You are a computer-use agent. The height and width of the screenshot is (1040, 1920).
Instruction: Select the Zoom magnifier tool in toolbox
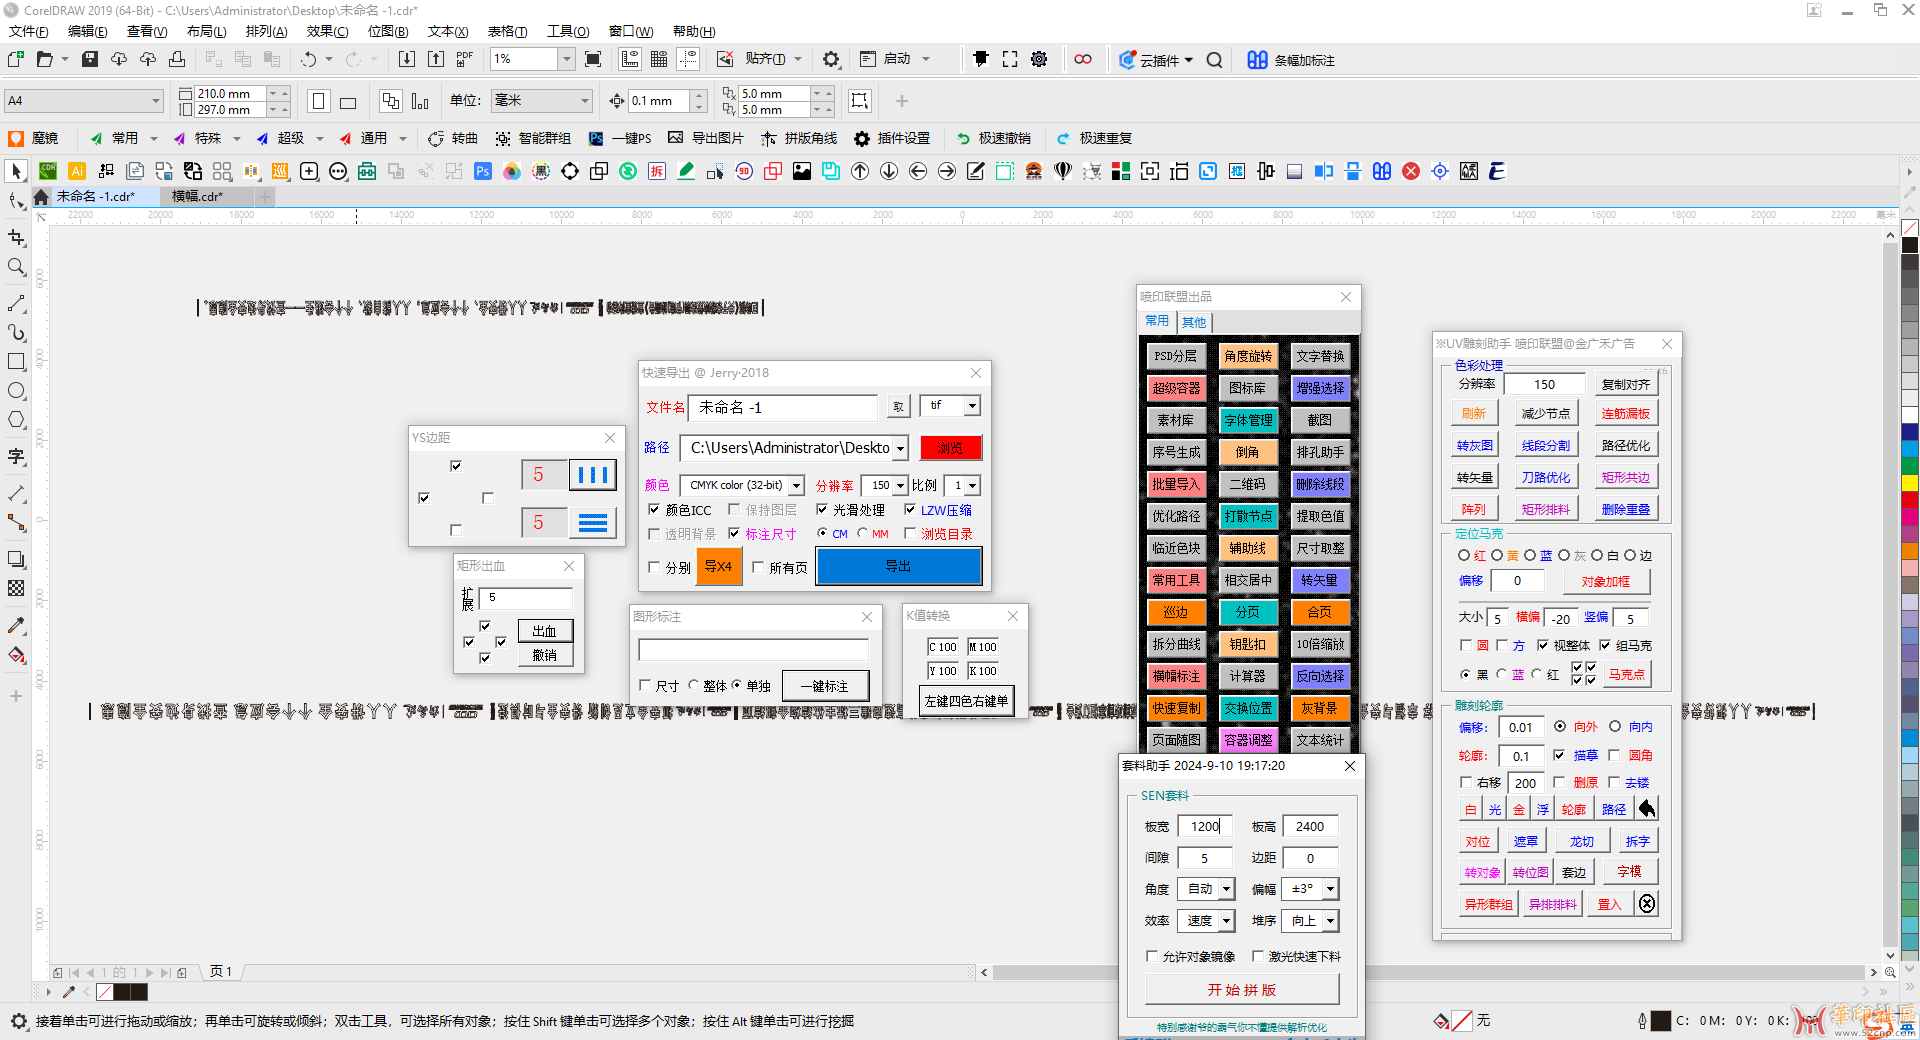16,268
